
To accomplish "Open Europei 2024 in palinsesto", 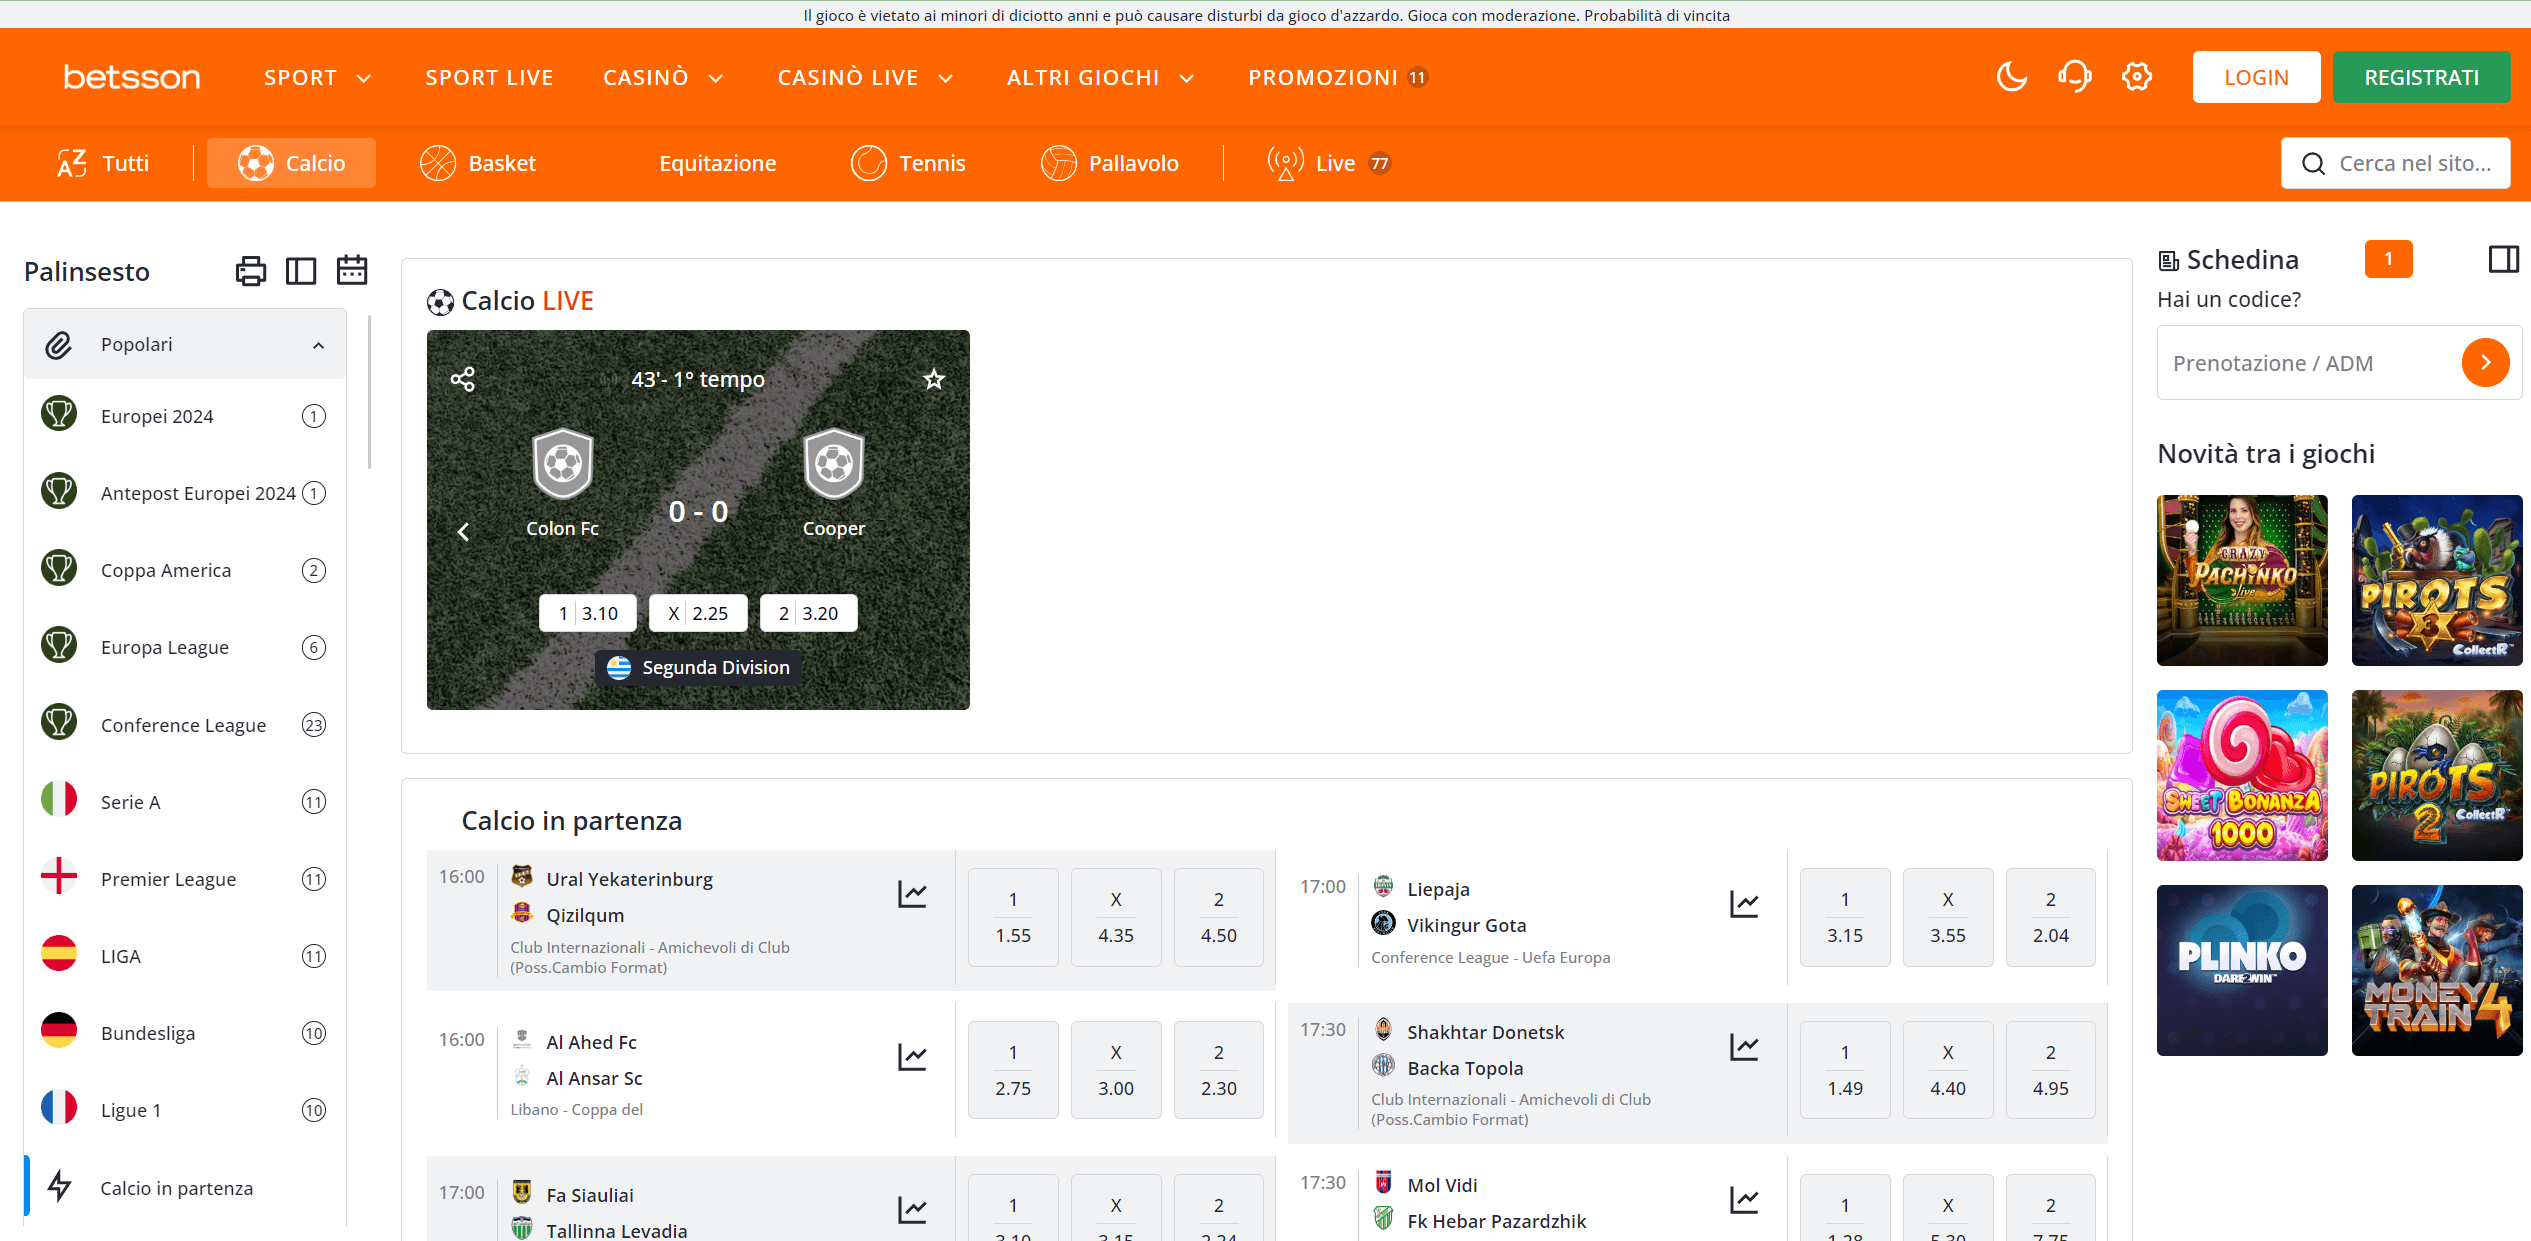I will [185, 416].
